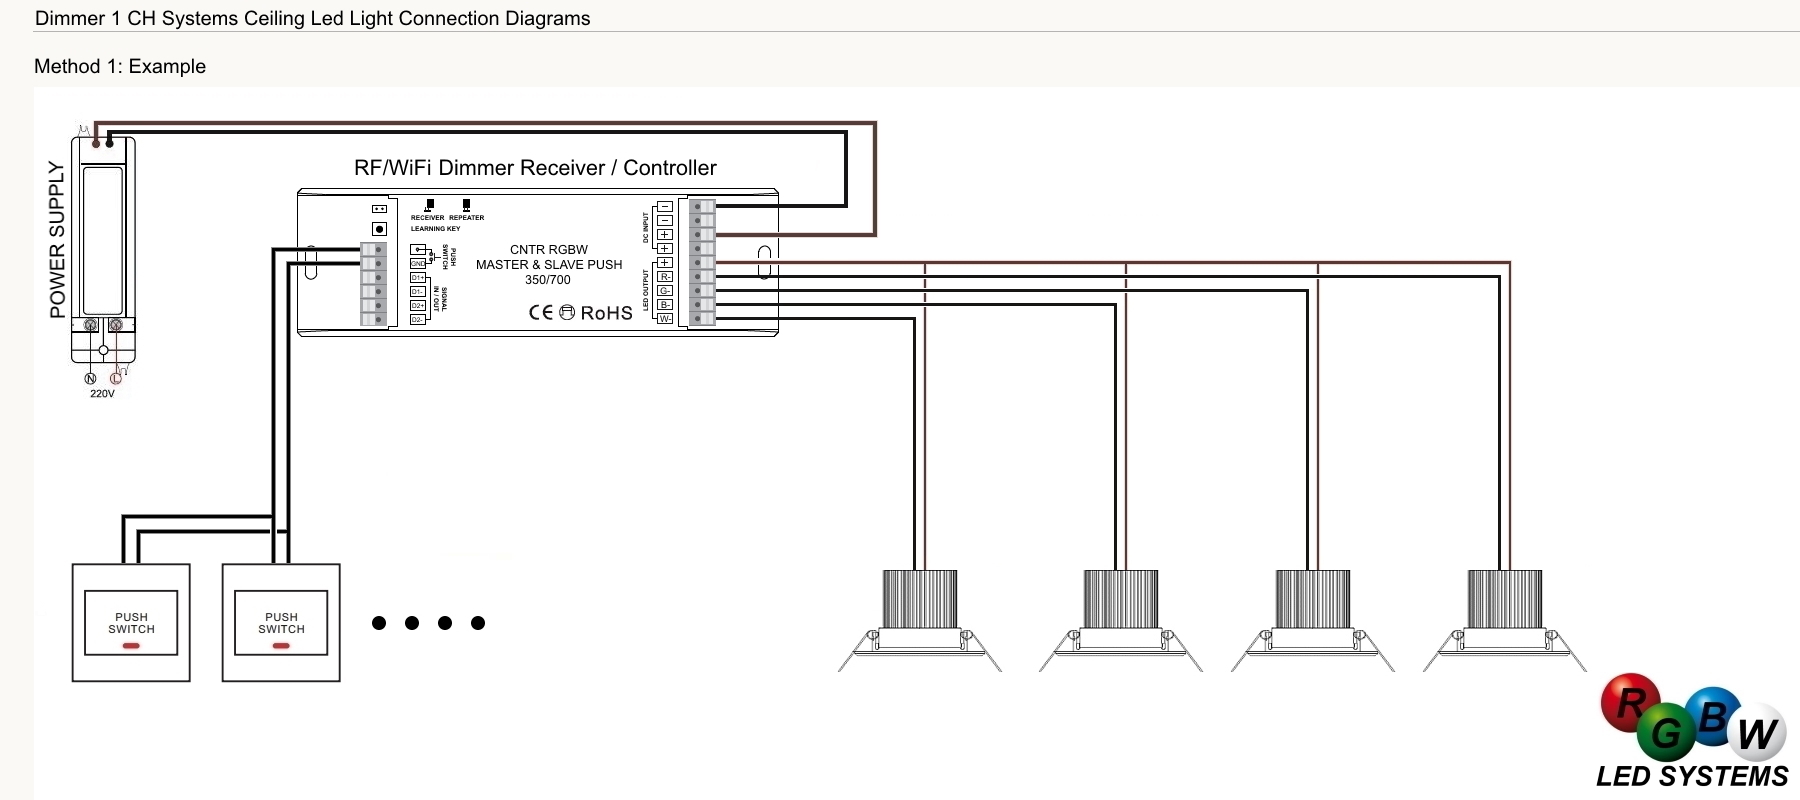
Task: Click the RGBW LED Systems logo
Action: coord(1692,732)
